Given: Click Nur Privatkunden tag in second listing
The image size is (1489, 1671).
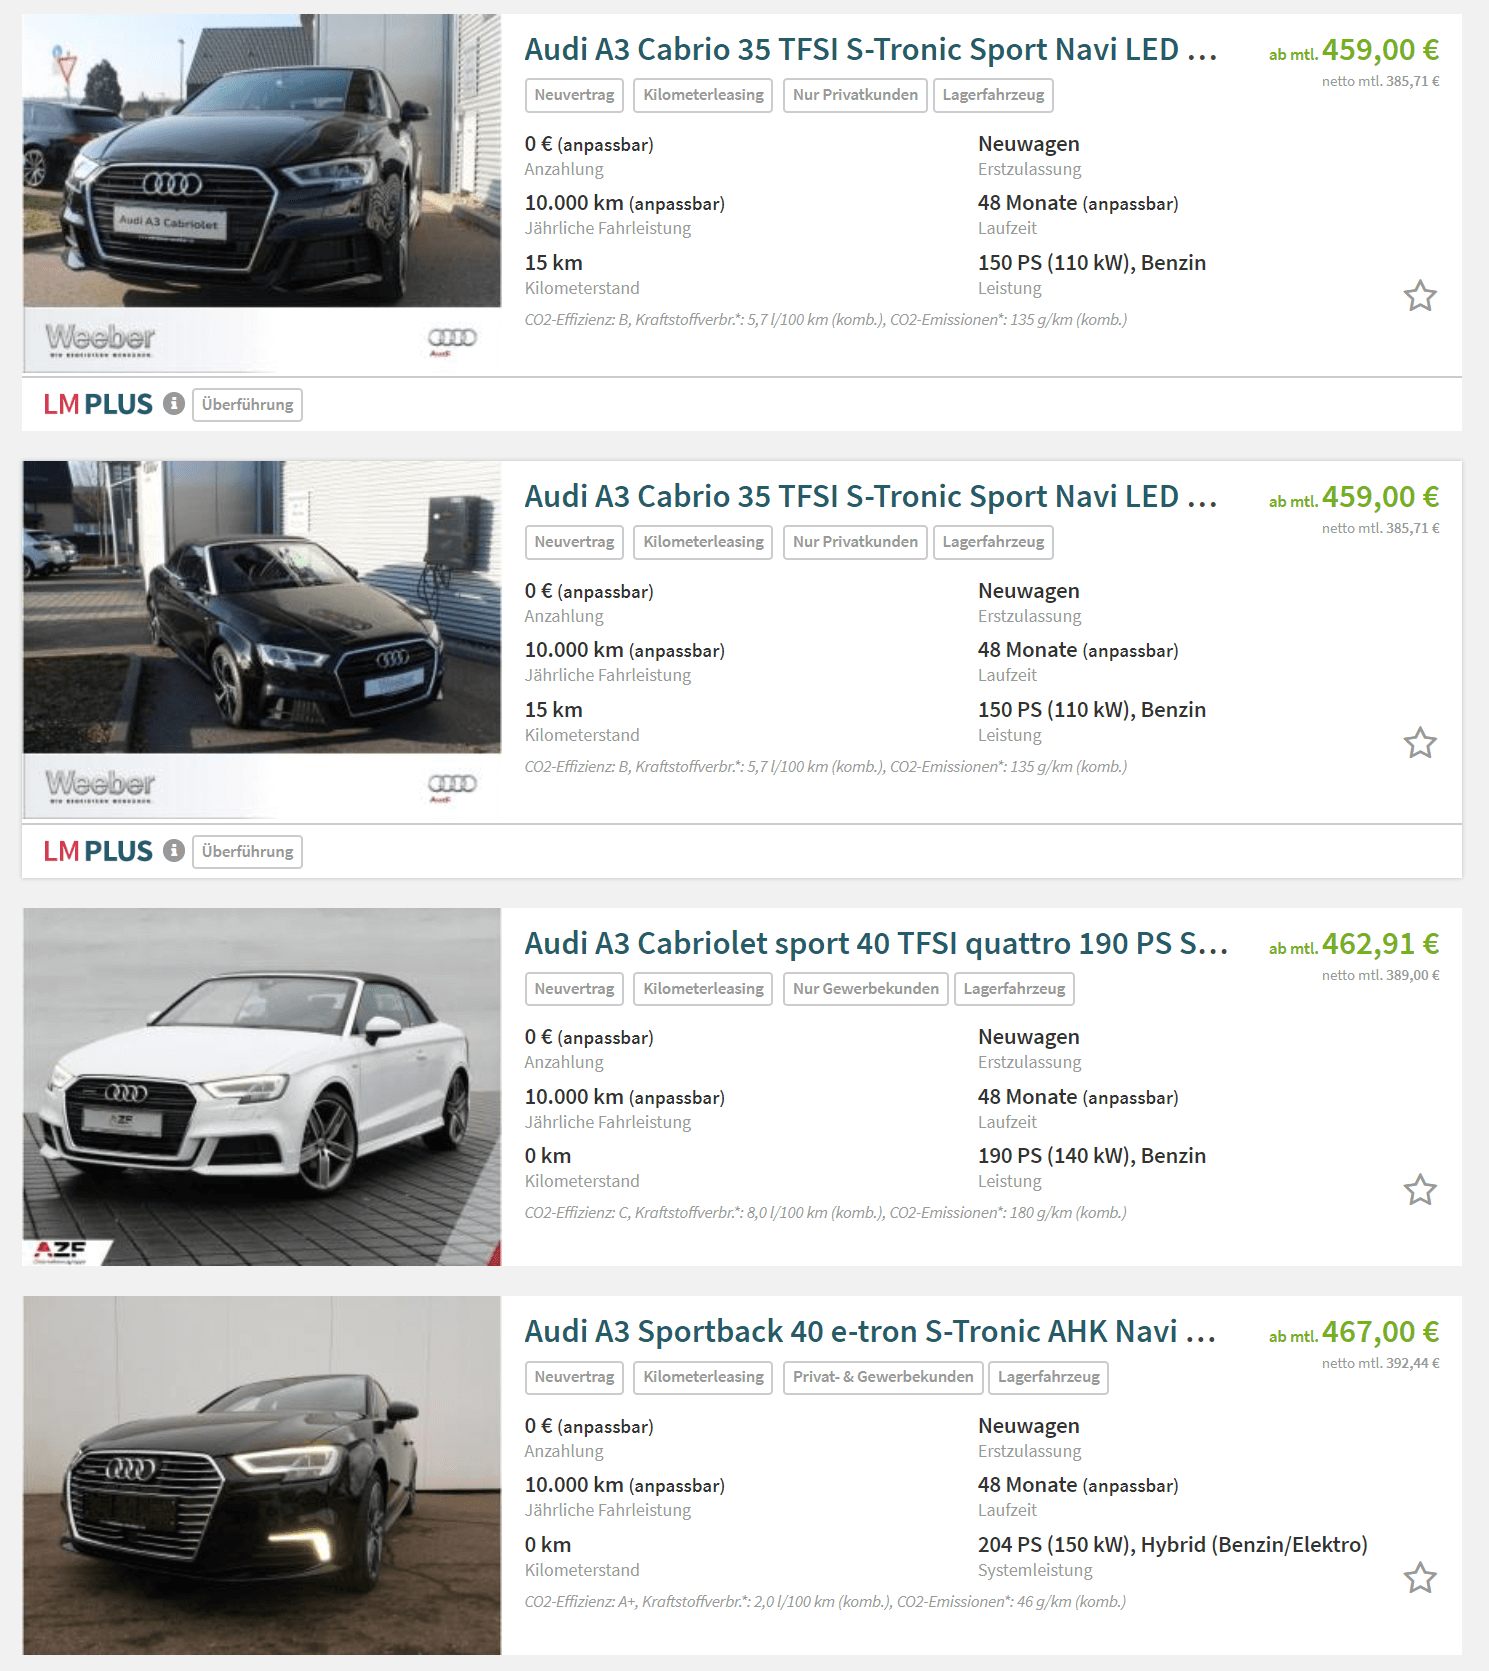Looking at the screenshot, I should [855, 542].
